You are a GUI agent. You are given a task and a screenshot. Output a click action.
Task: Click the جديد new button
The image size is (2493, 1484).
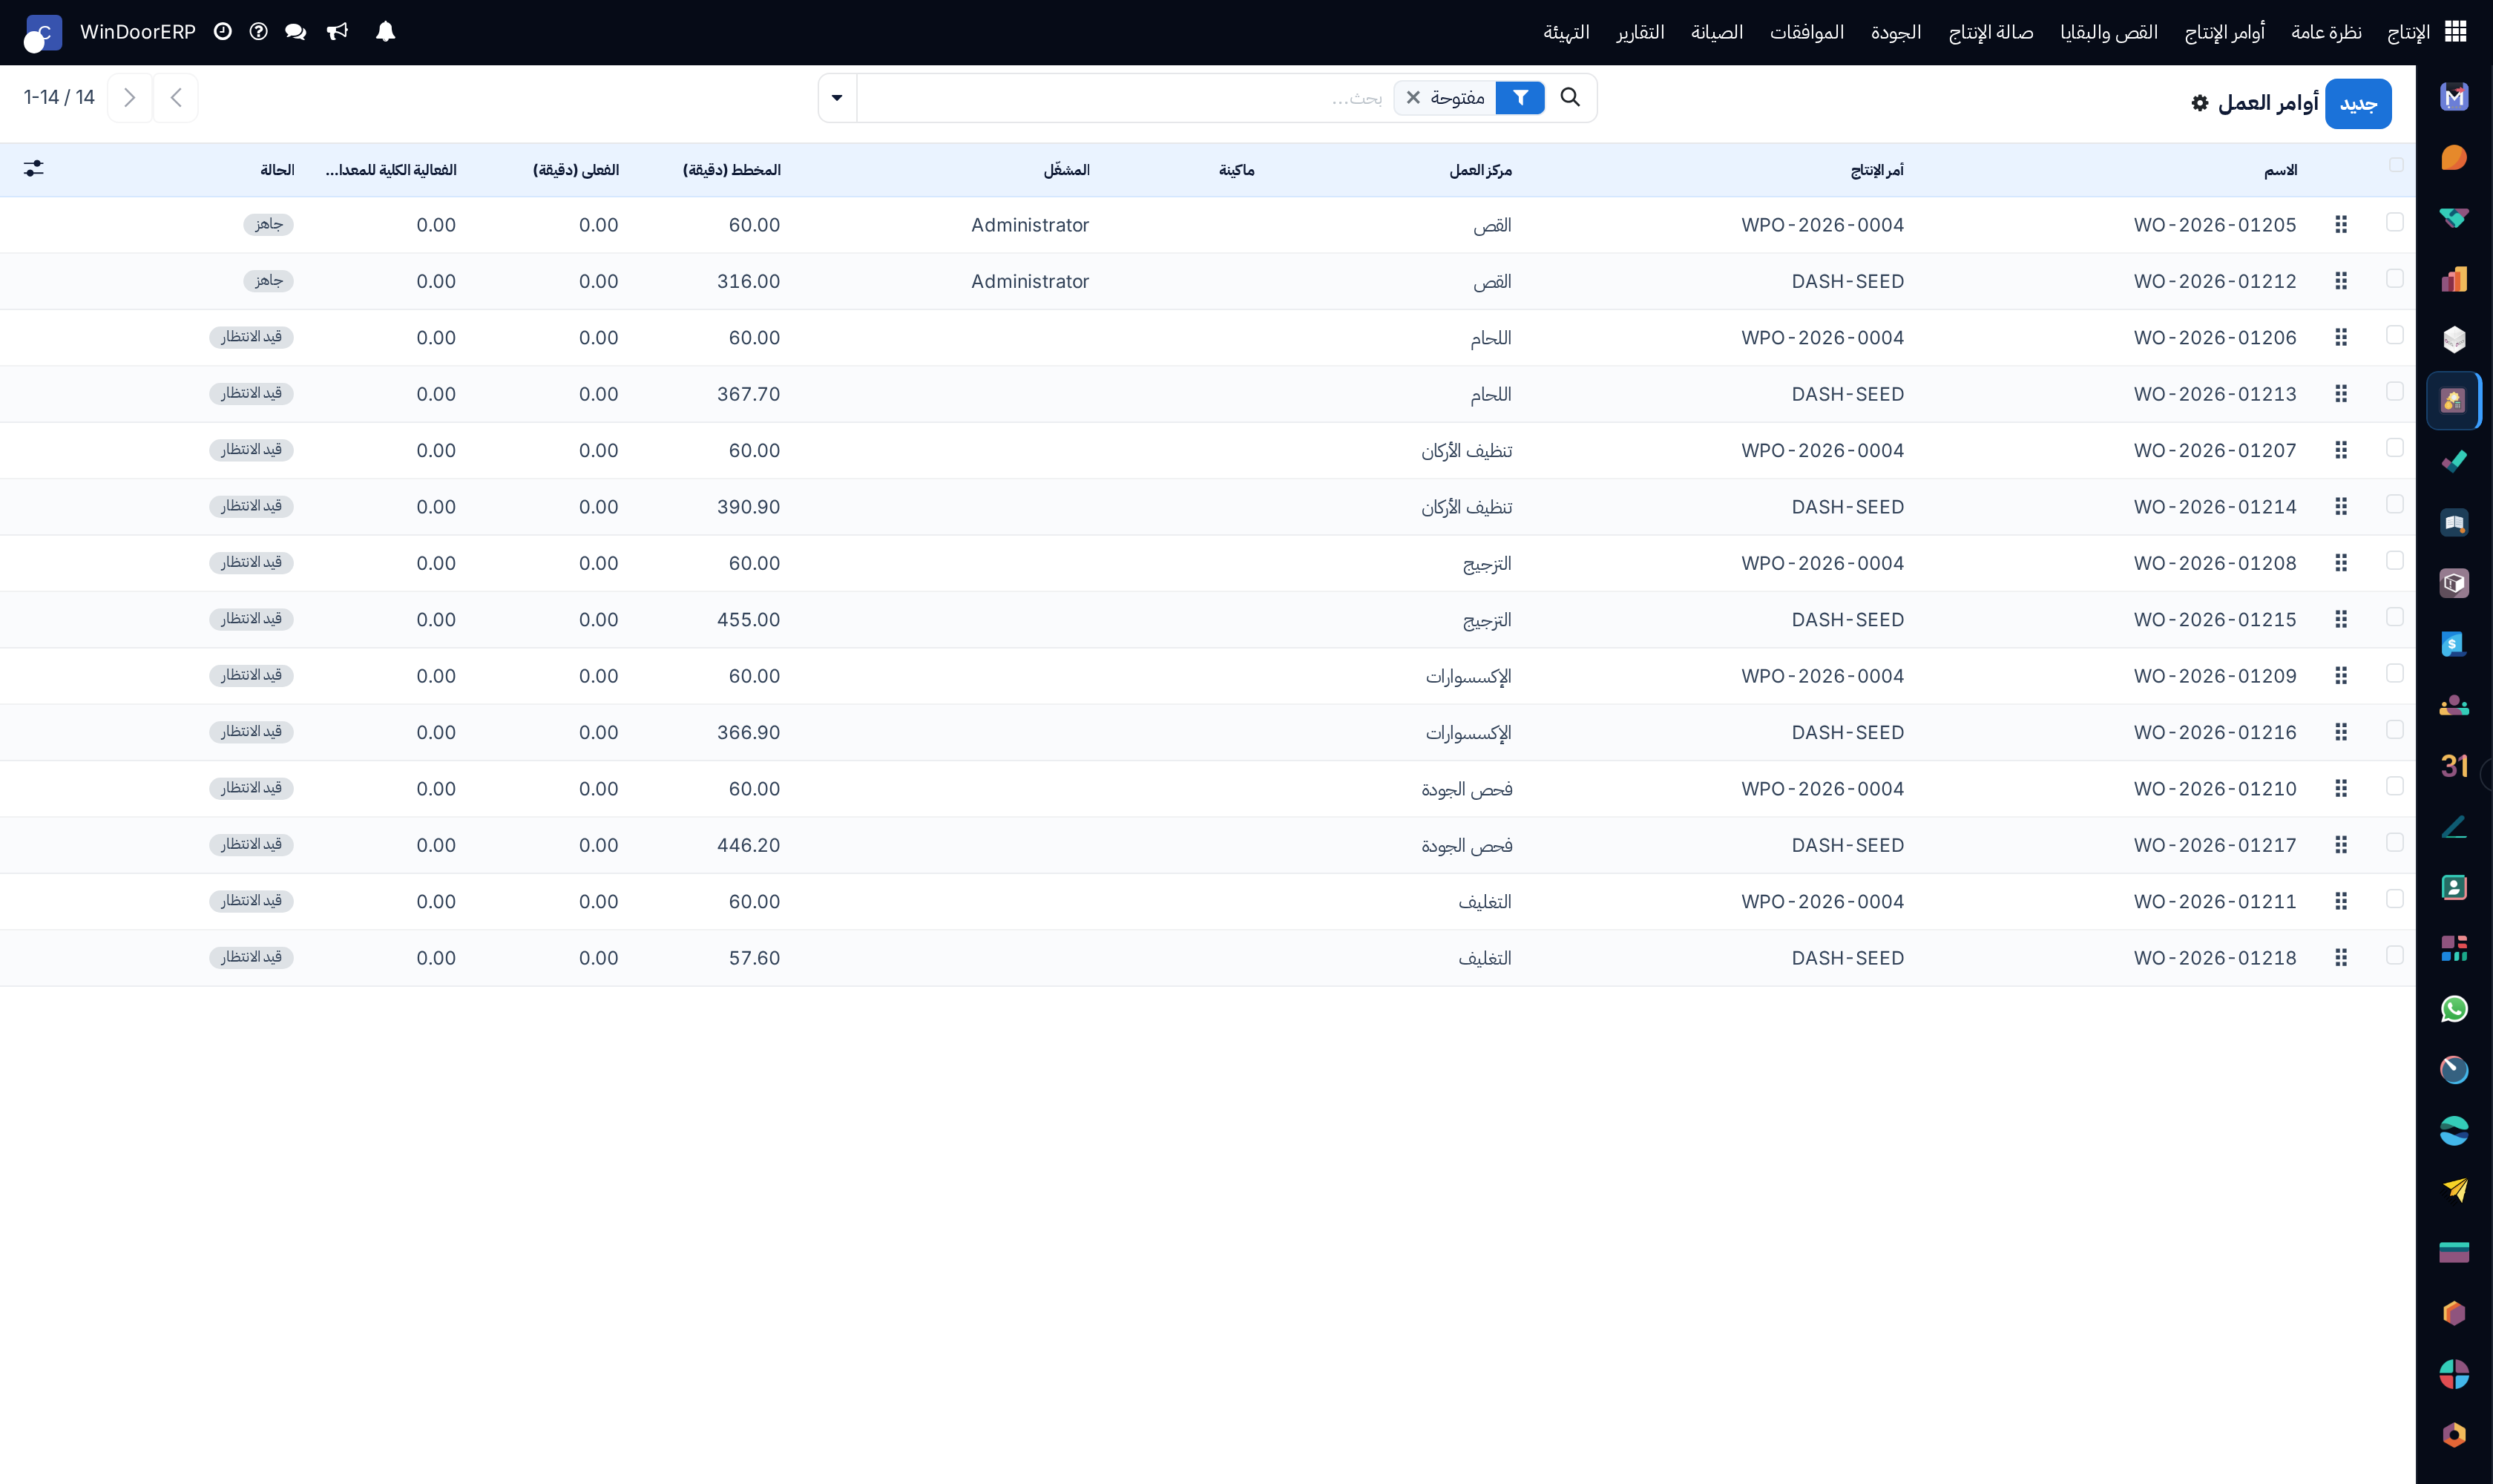click(x=2358, y=104)
